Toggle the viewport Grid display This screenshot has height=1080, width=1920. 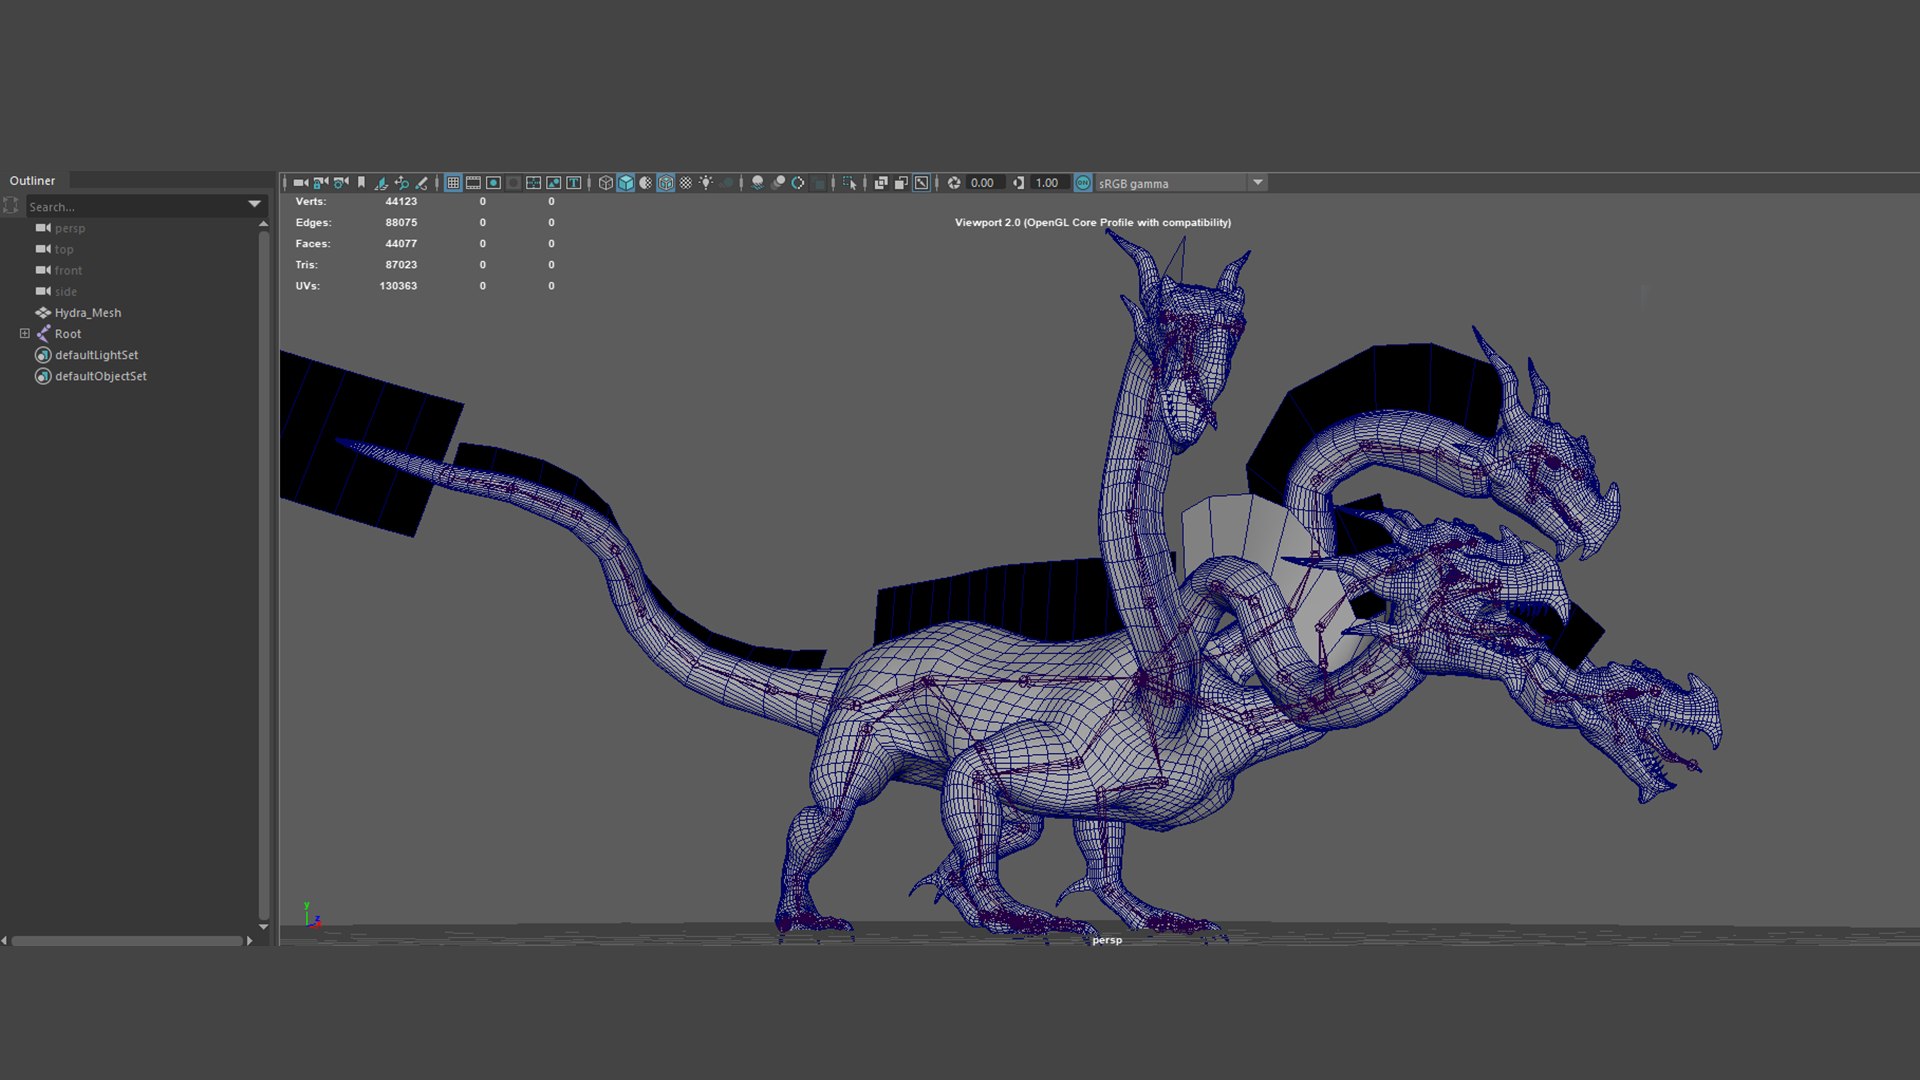click(x=453, y=183)
